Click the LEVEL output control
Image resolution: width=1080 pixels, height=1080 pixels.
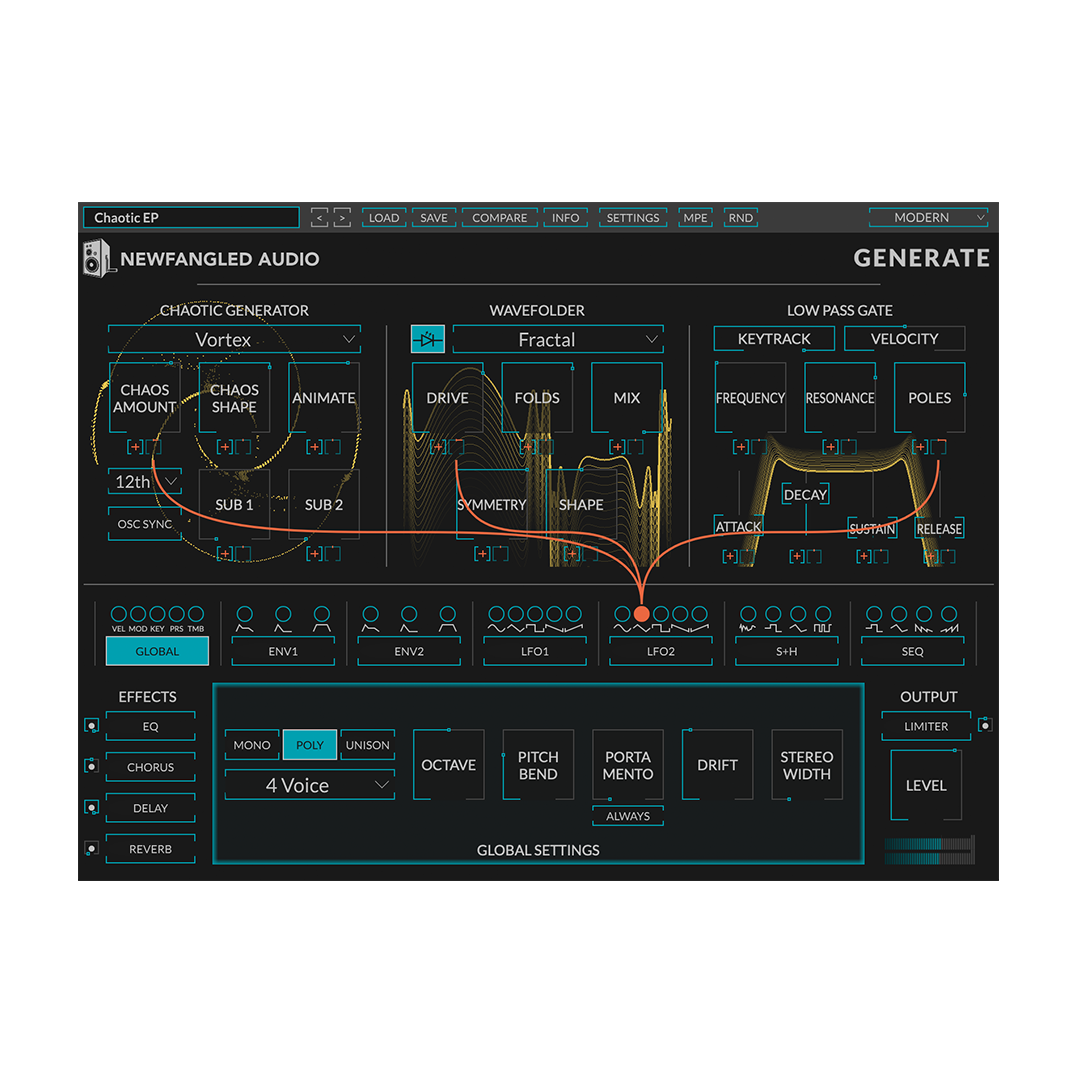click(926, 785)
